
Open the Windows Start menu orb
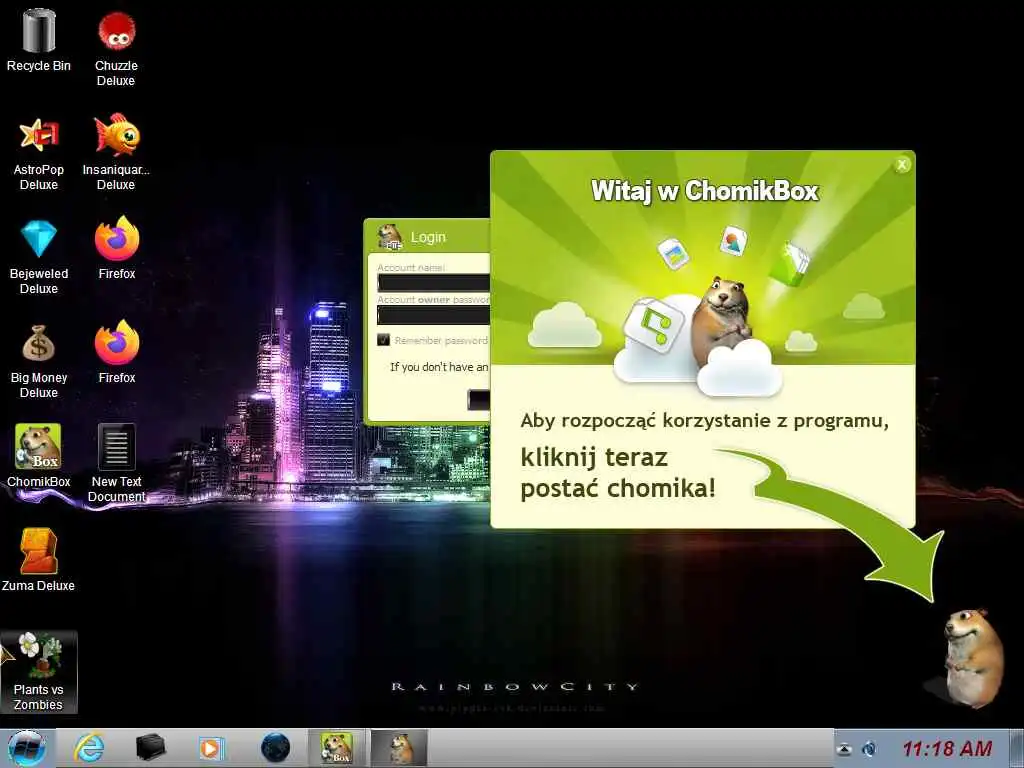(x=27, y=748)
